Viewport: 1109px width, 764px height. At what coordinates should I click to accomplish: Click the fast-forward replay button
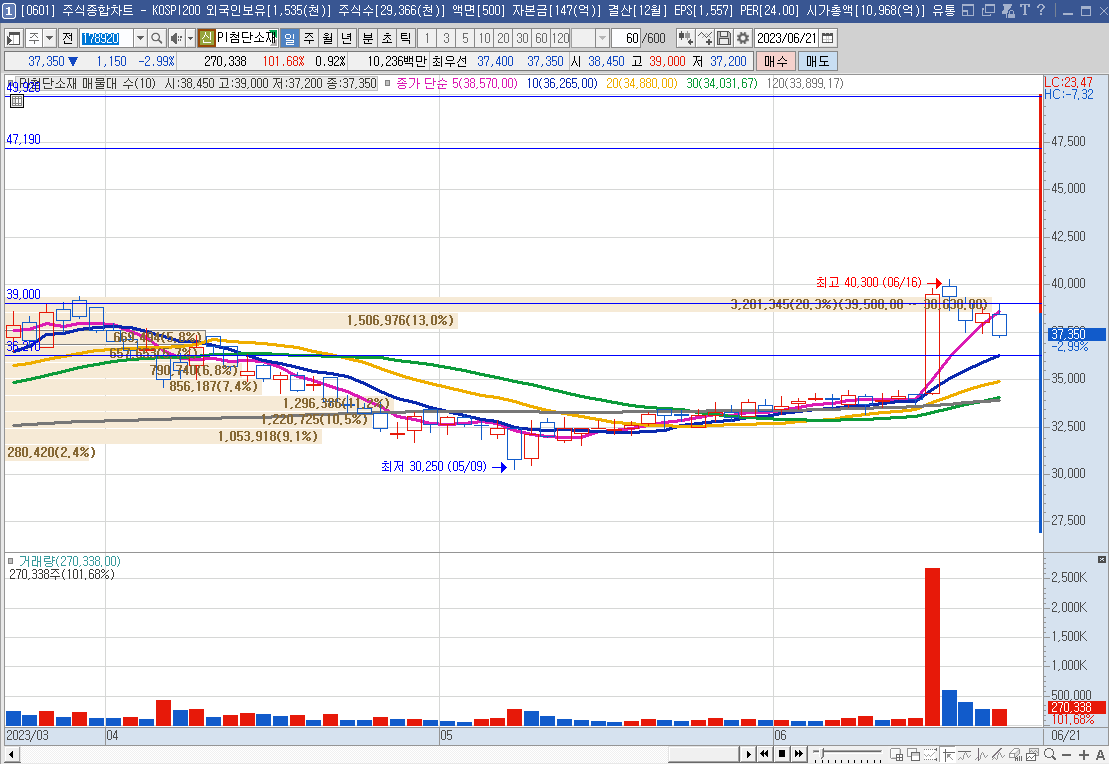[x=799, y=754]
